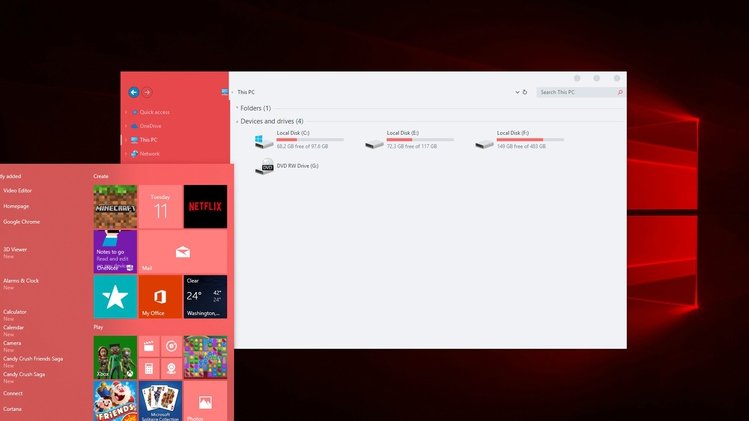Click the This PC address breadcrumb
The image size is (749, 421).
(246, 92)
